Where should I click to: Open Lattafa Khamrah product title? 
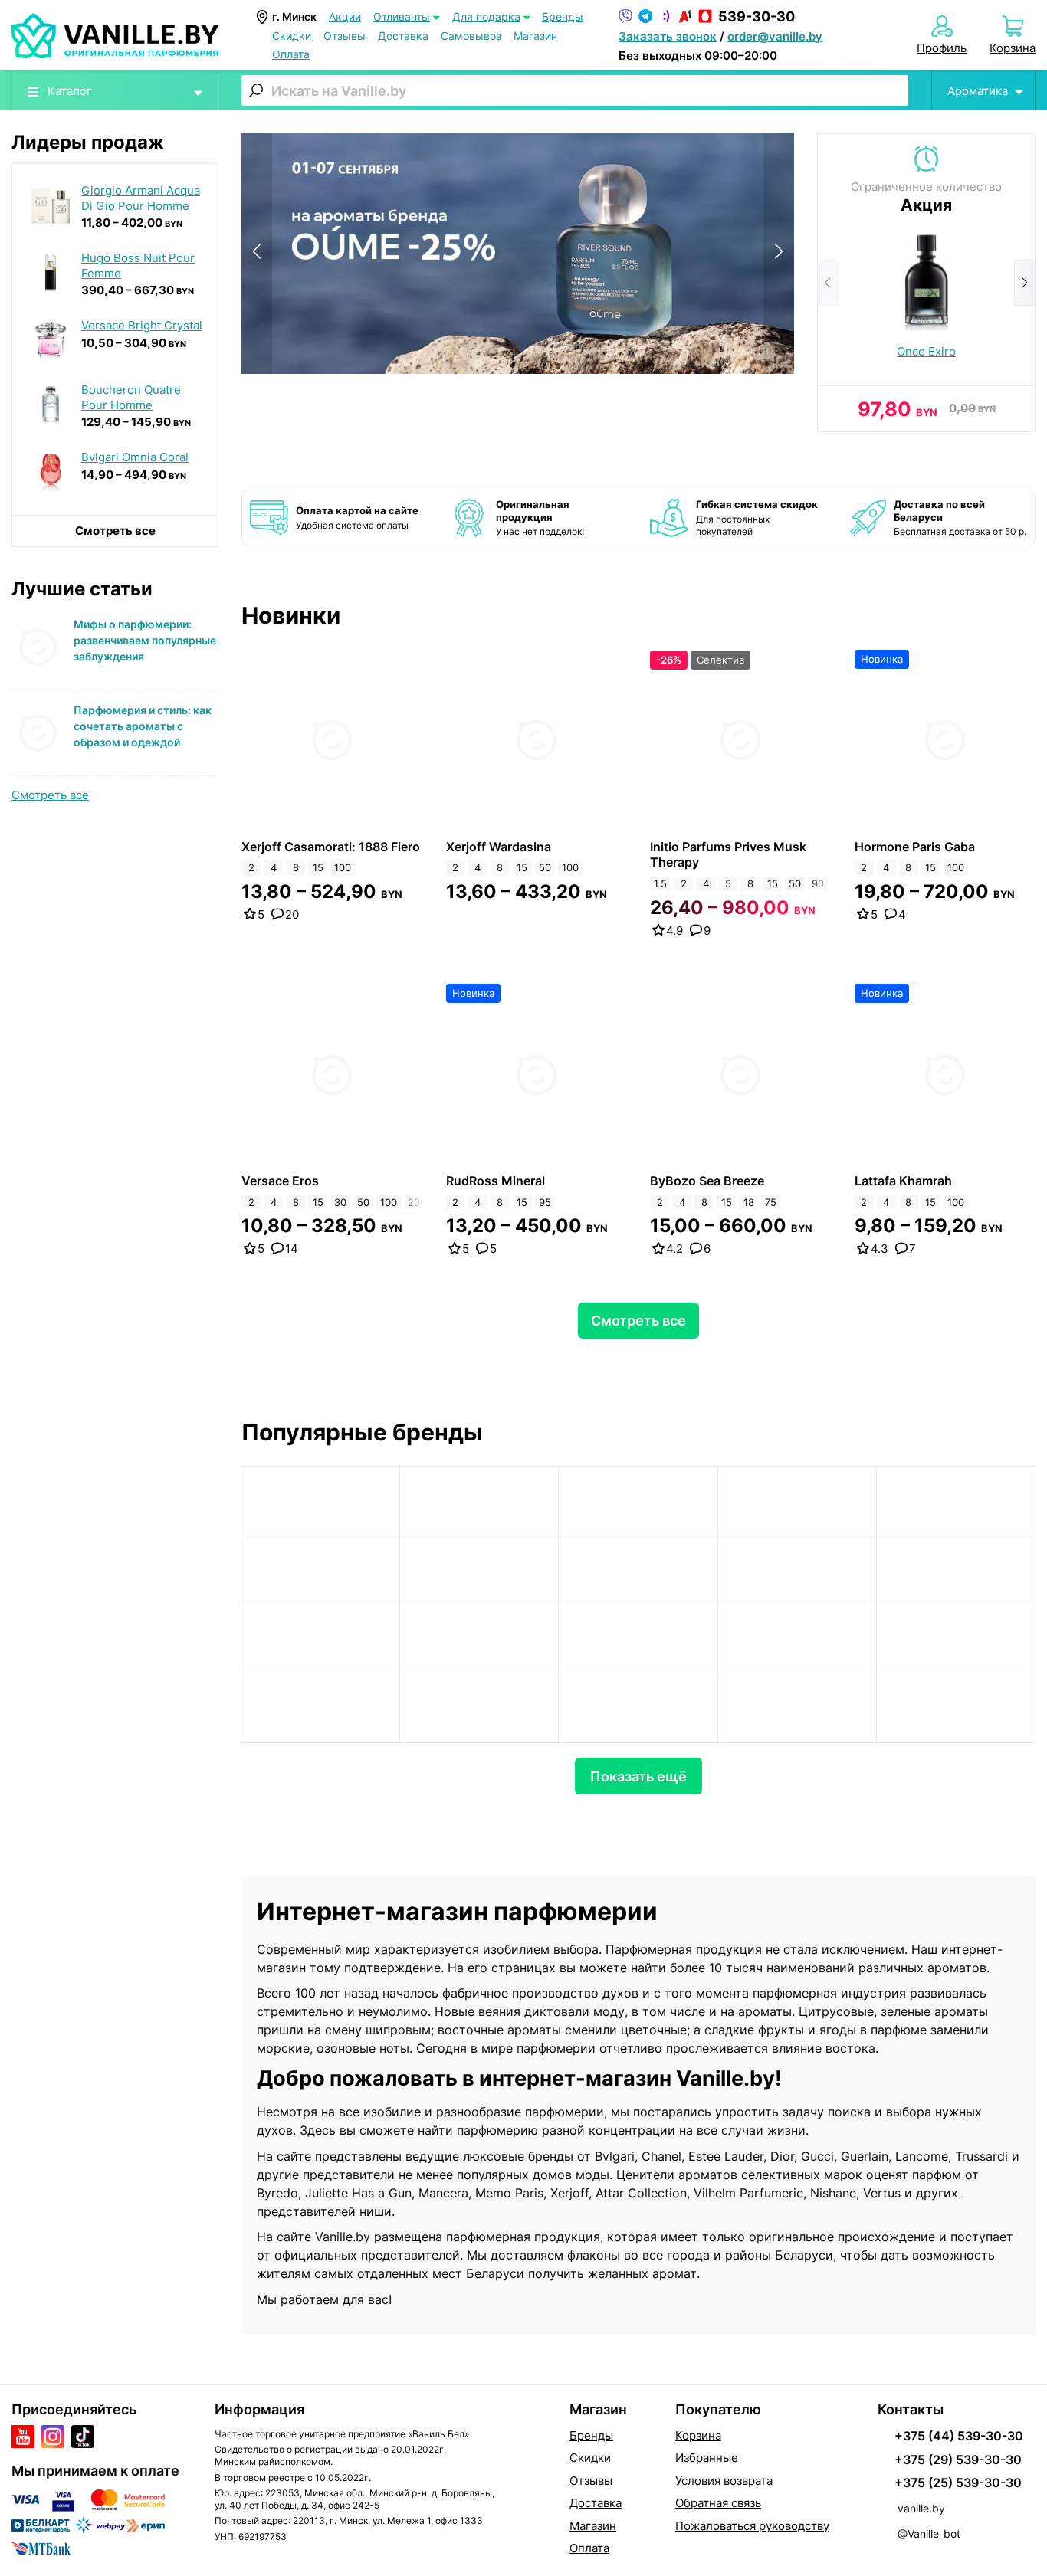903,1181
